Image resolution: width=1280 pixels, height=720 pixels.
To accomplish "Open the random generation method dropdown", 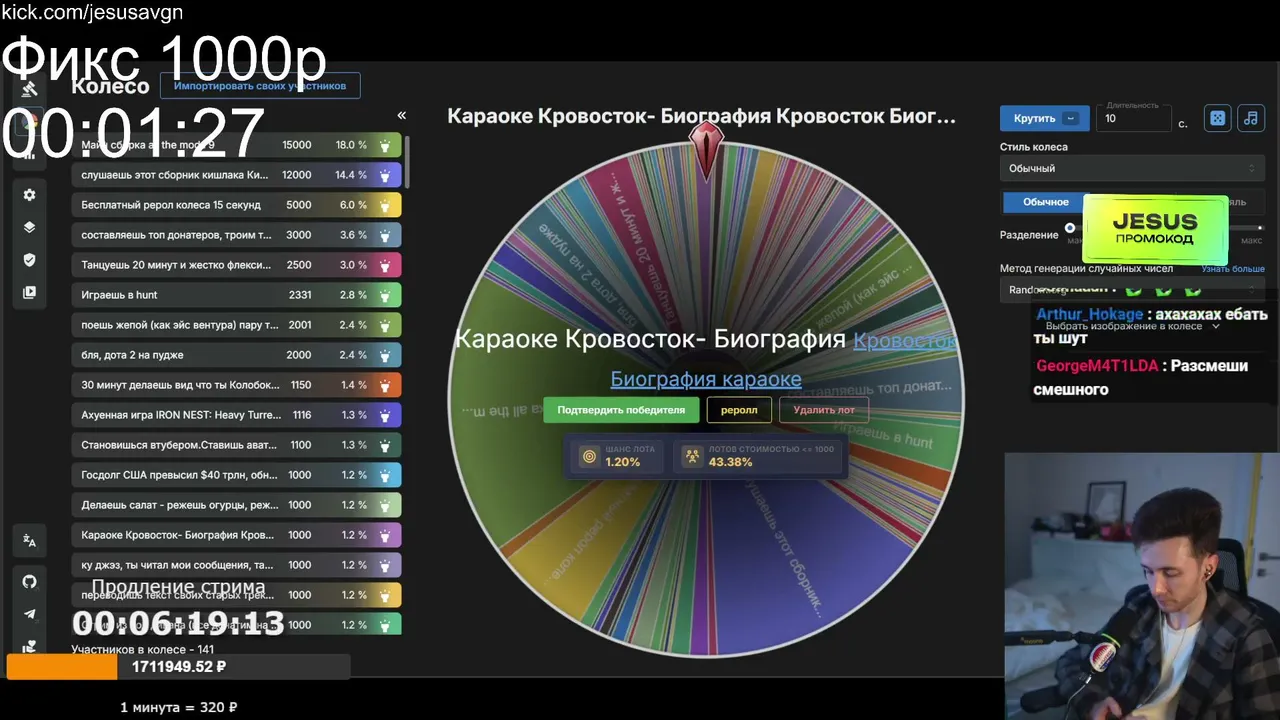I will tap(1132, 290).
